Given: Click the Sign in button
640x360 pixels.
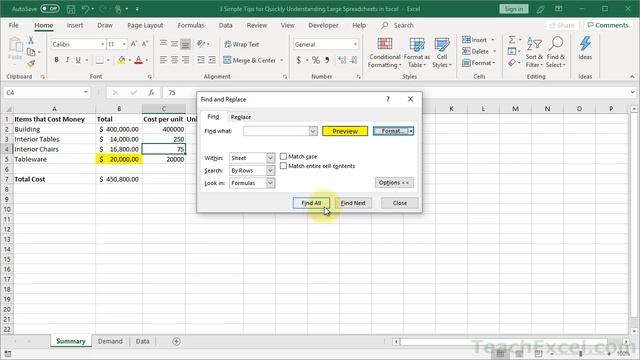Looking at the screenshot, I should coord(513,9).
